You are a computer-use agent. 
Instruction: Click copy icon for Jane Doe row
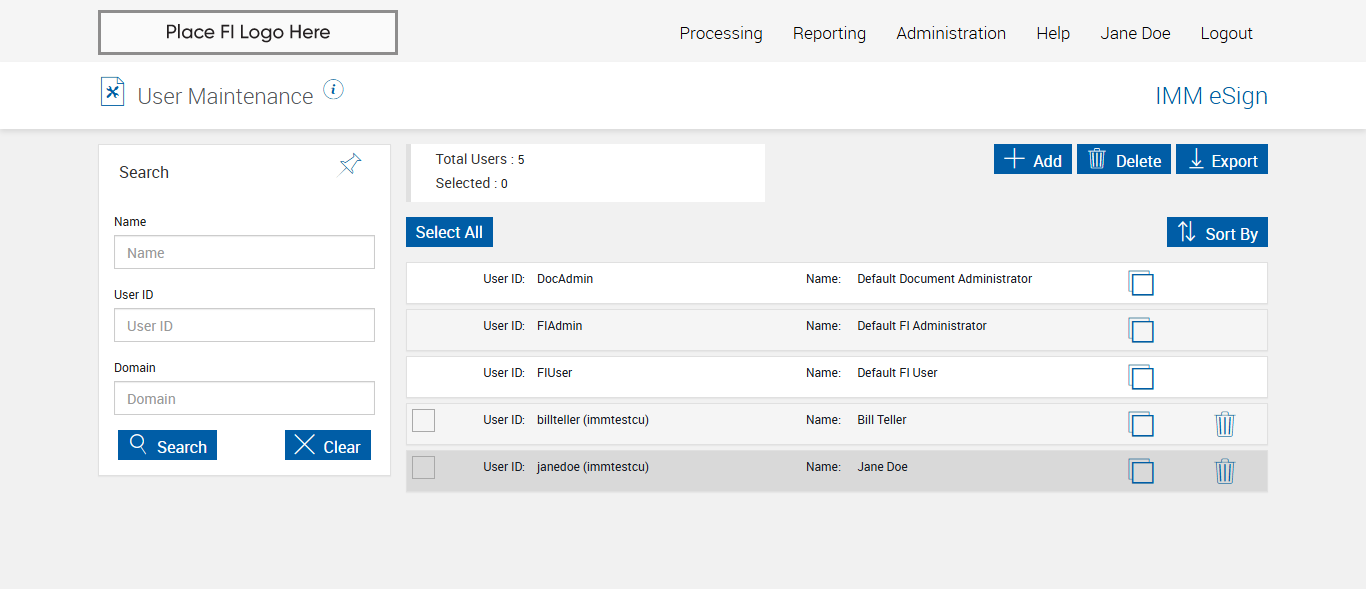[1141, 471]
